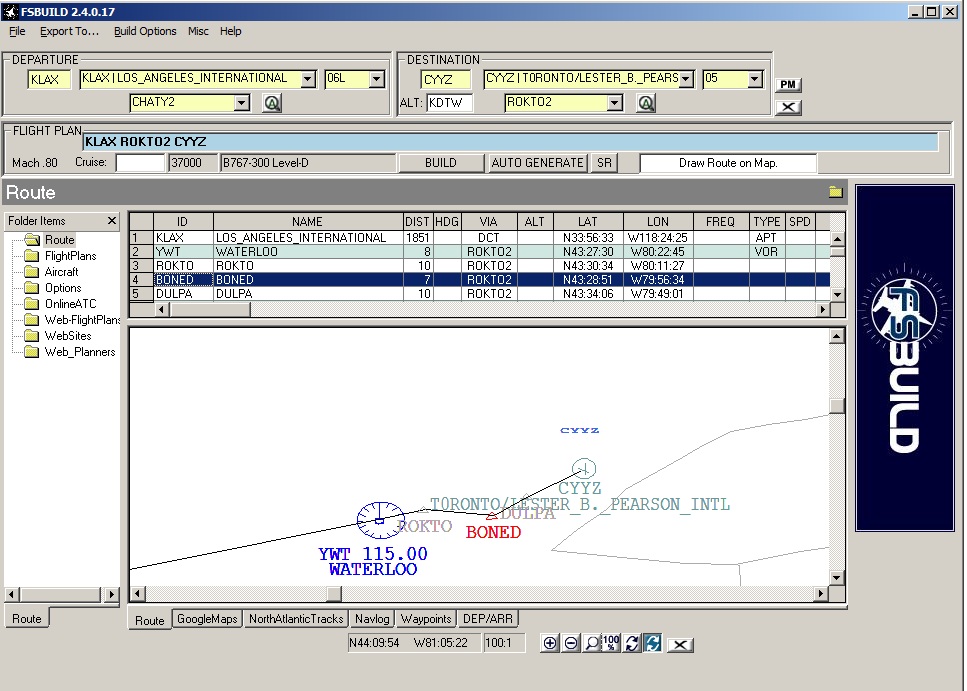Select the FlightPlans folder in tree
967x691 pixels.
70,256
